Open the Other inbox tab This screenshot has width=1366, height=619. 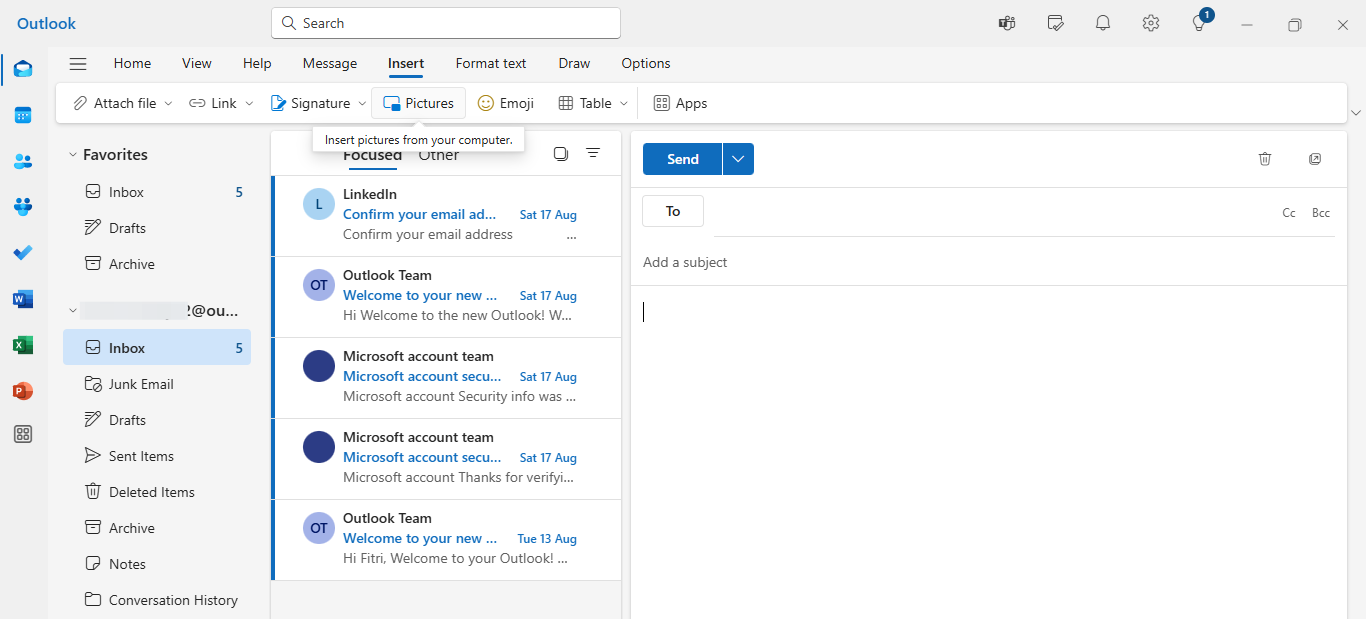click(438, 155)
